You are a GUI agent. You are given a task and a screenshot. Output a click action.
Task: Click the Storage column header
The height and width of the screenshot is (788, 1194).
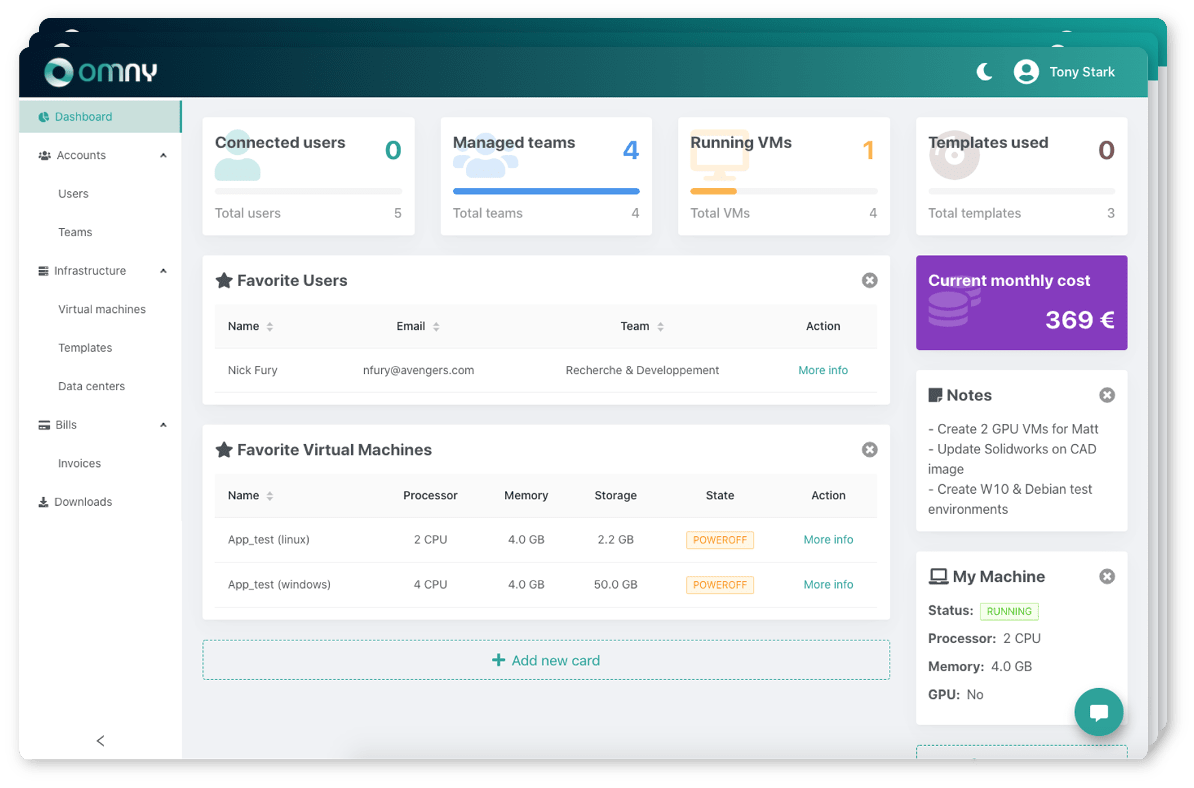click(615, 495)
